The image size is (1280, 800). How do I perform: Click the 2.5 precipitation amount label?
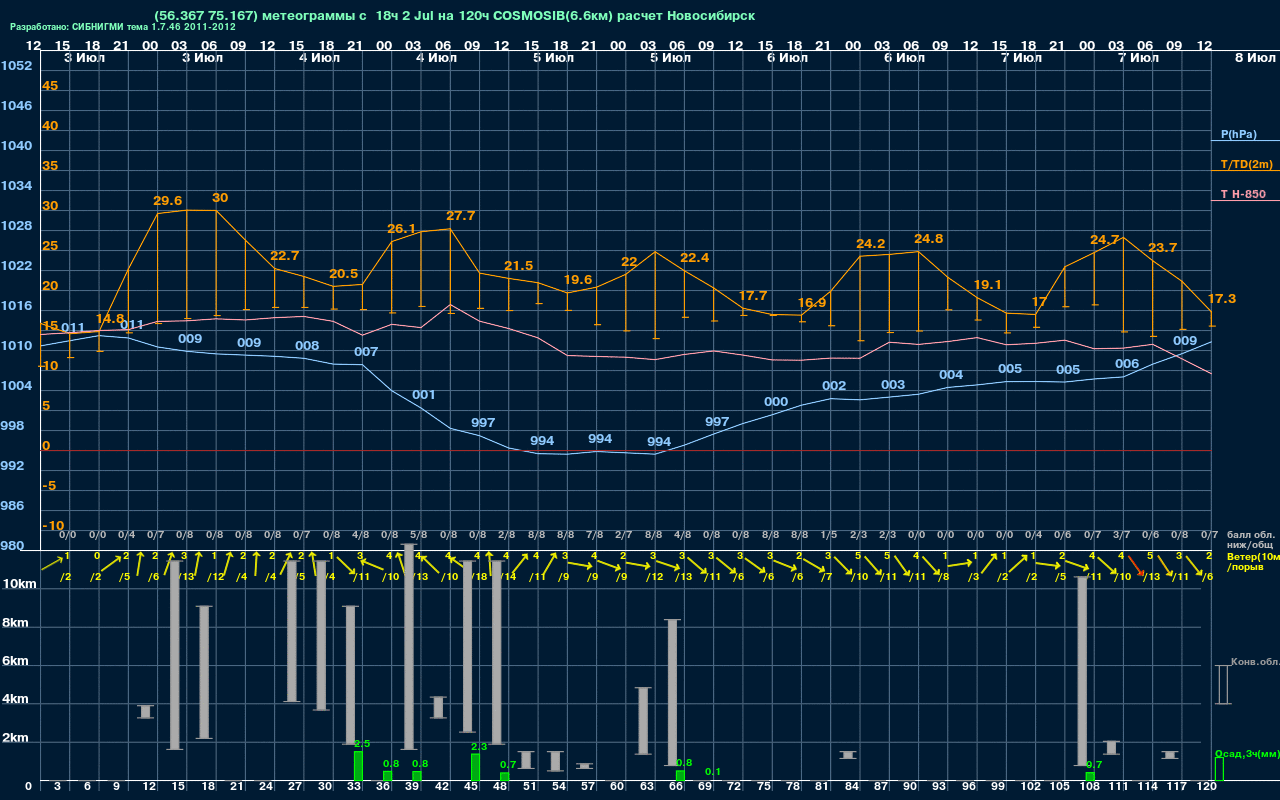(x=362, y=744)
